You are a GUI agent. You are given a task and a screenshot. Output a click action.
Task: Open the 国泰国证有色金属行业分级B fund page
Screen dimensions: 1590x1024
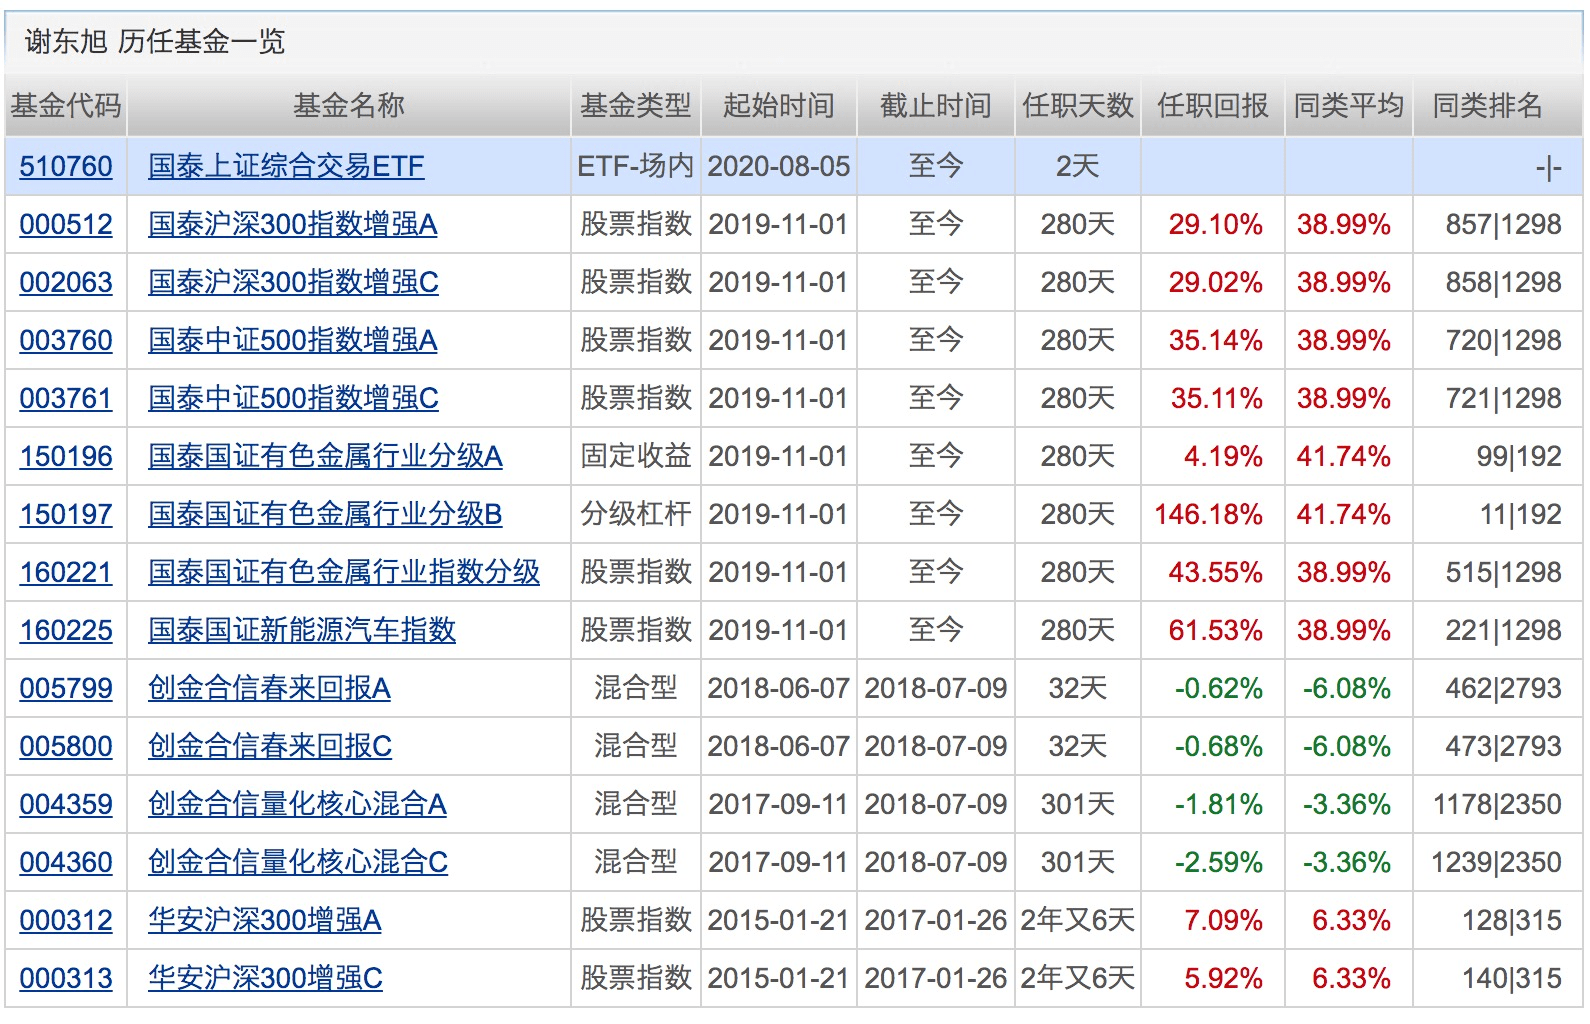point(325,514)
